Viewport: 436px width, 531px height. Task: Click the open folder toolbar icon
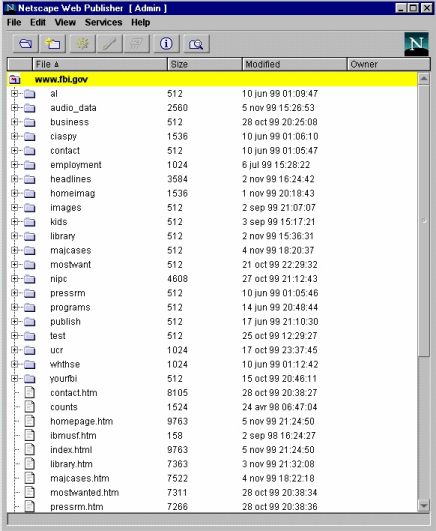point(25,43)
